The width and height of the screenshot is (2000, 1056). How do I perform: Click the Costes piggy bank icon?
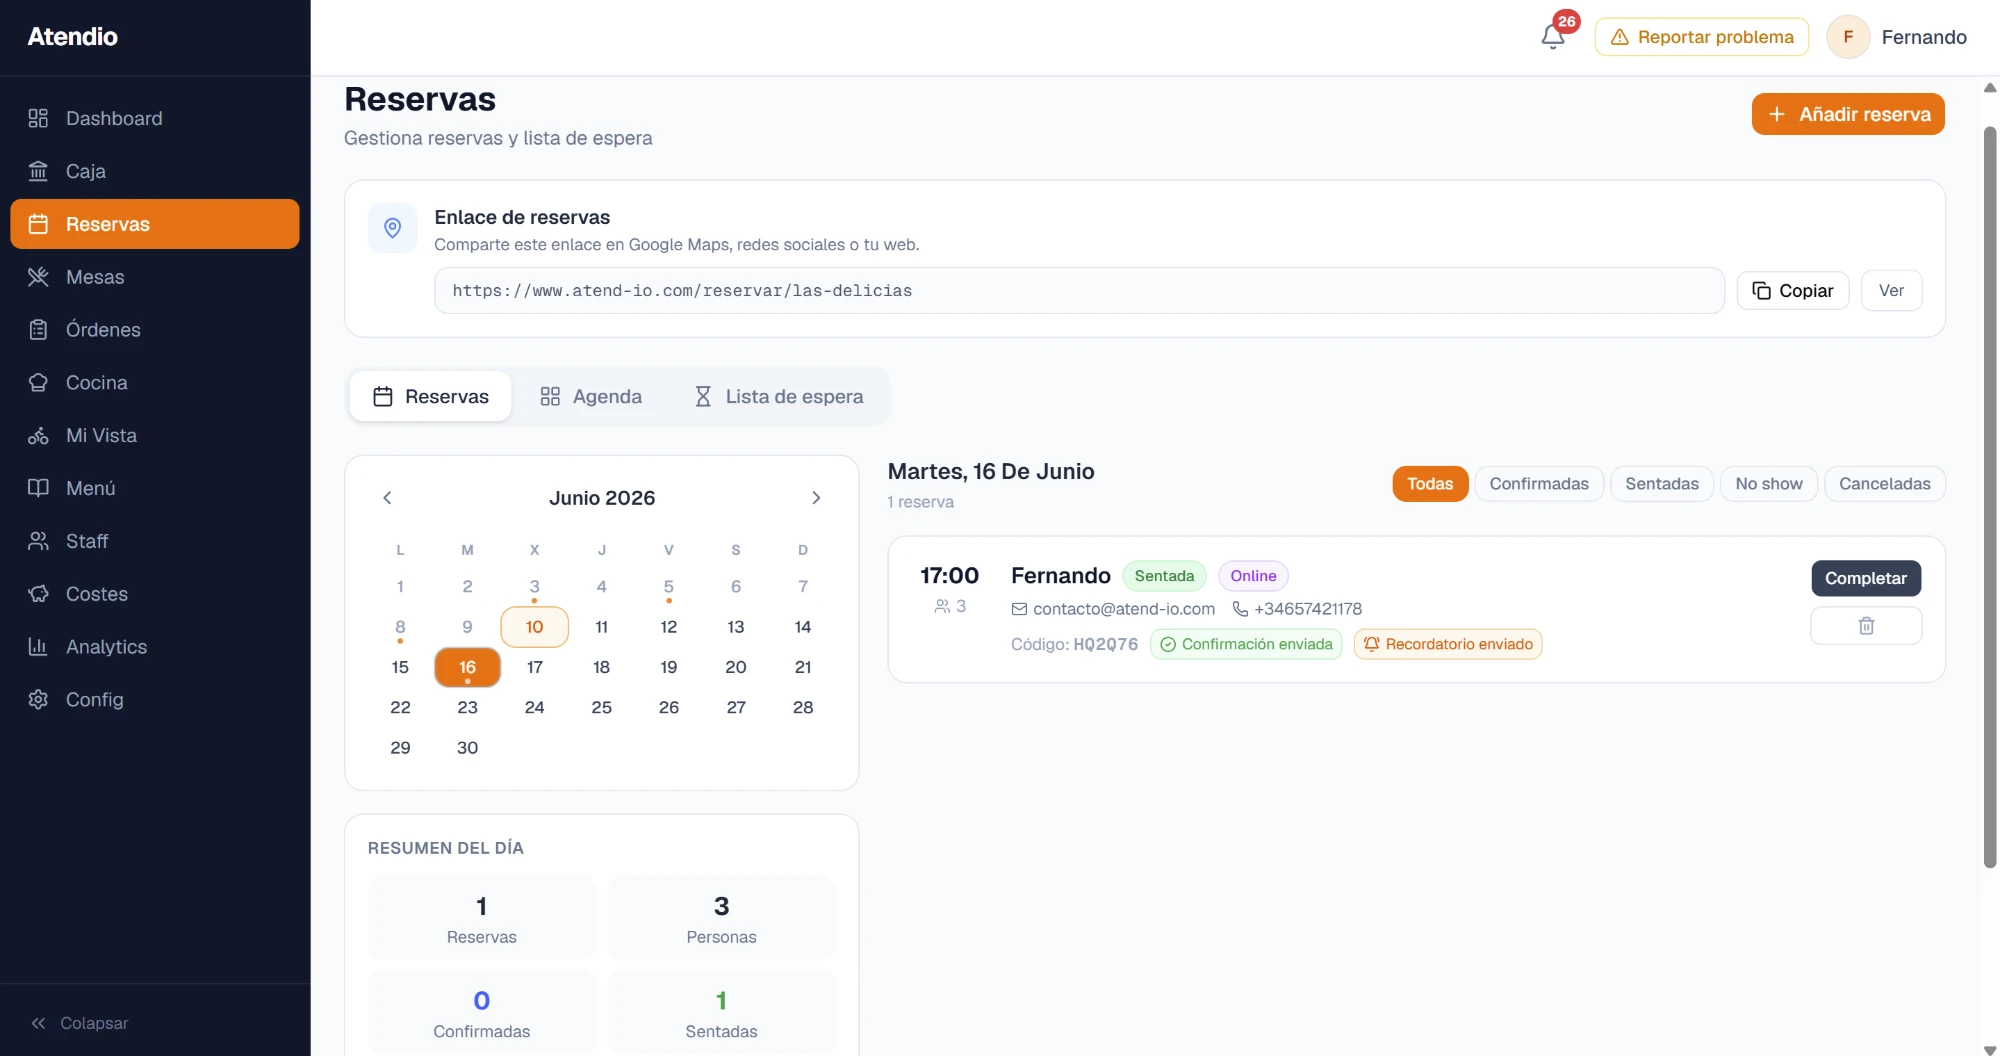[x=38, y=594]
